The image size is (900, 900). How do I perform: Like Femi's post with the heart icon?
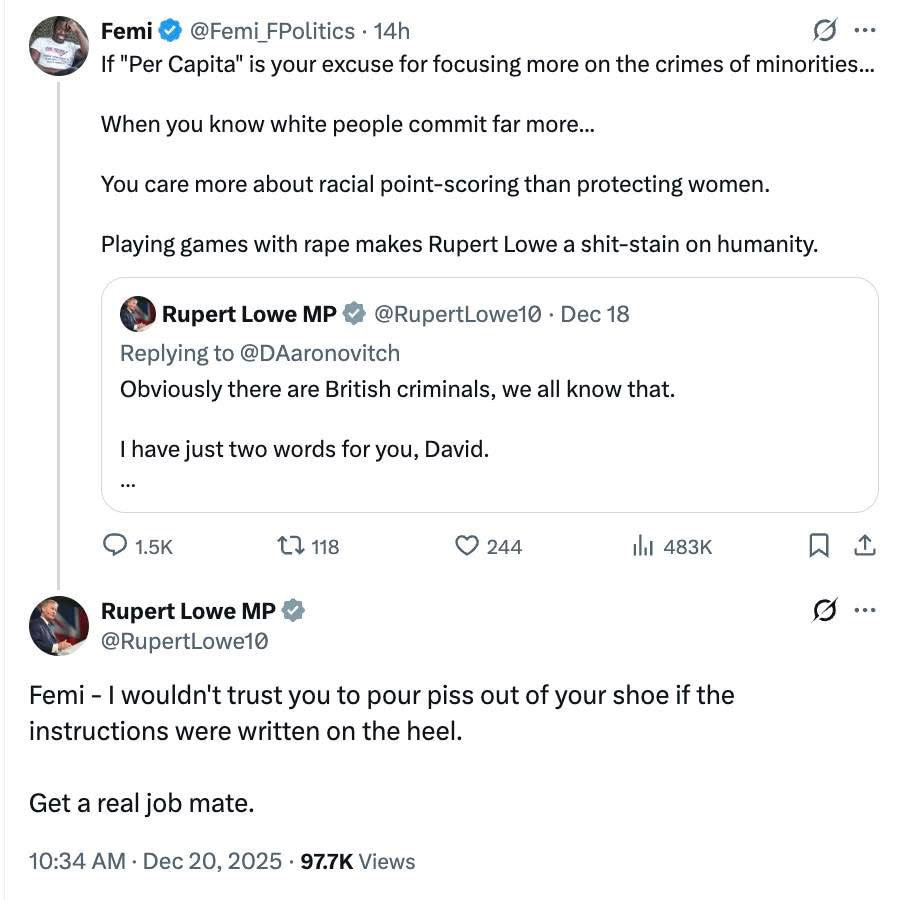point(466,546)
